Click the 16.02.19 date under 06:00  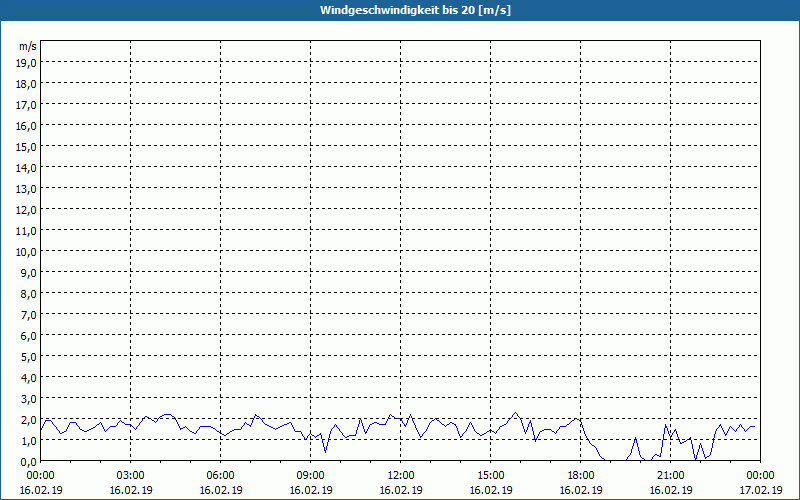pyautogui.click(x=220, y=490)
